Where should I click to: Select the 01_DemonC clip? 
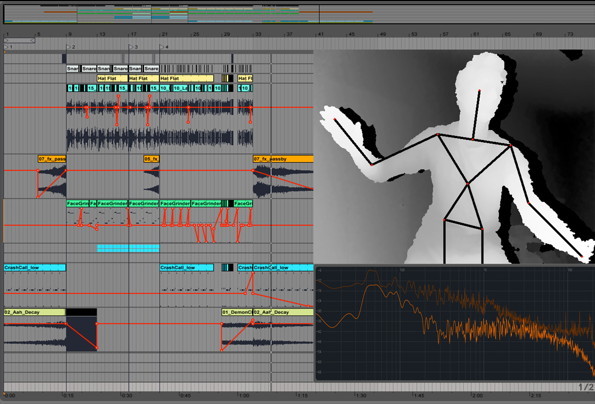[x=237, y=312]
